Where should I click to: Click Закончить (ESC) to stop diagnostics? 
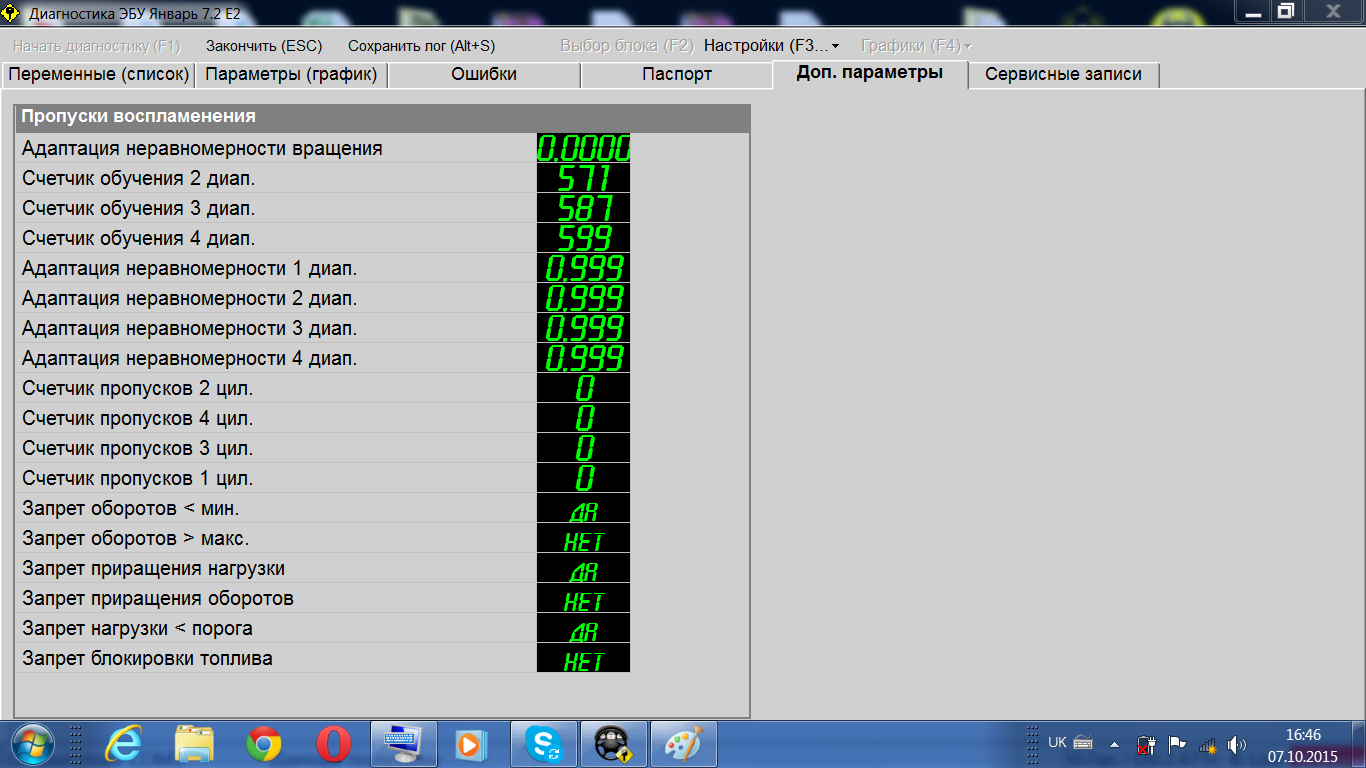264,46
